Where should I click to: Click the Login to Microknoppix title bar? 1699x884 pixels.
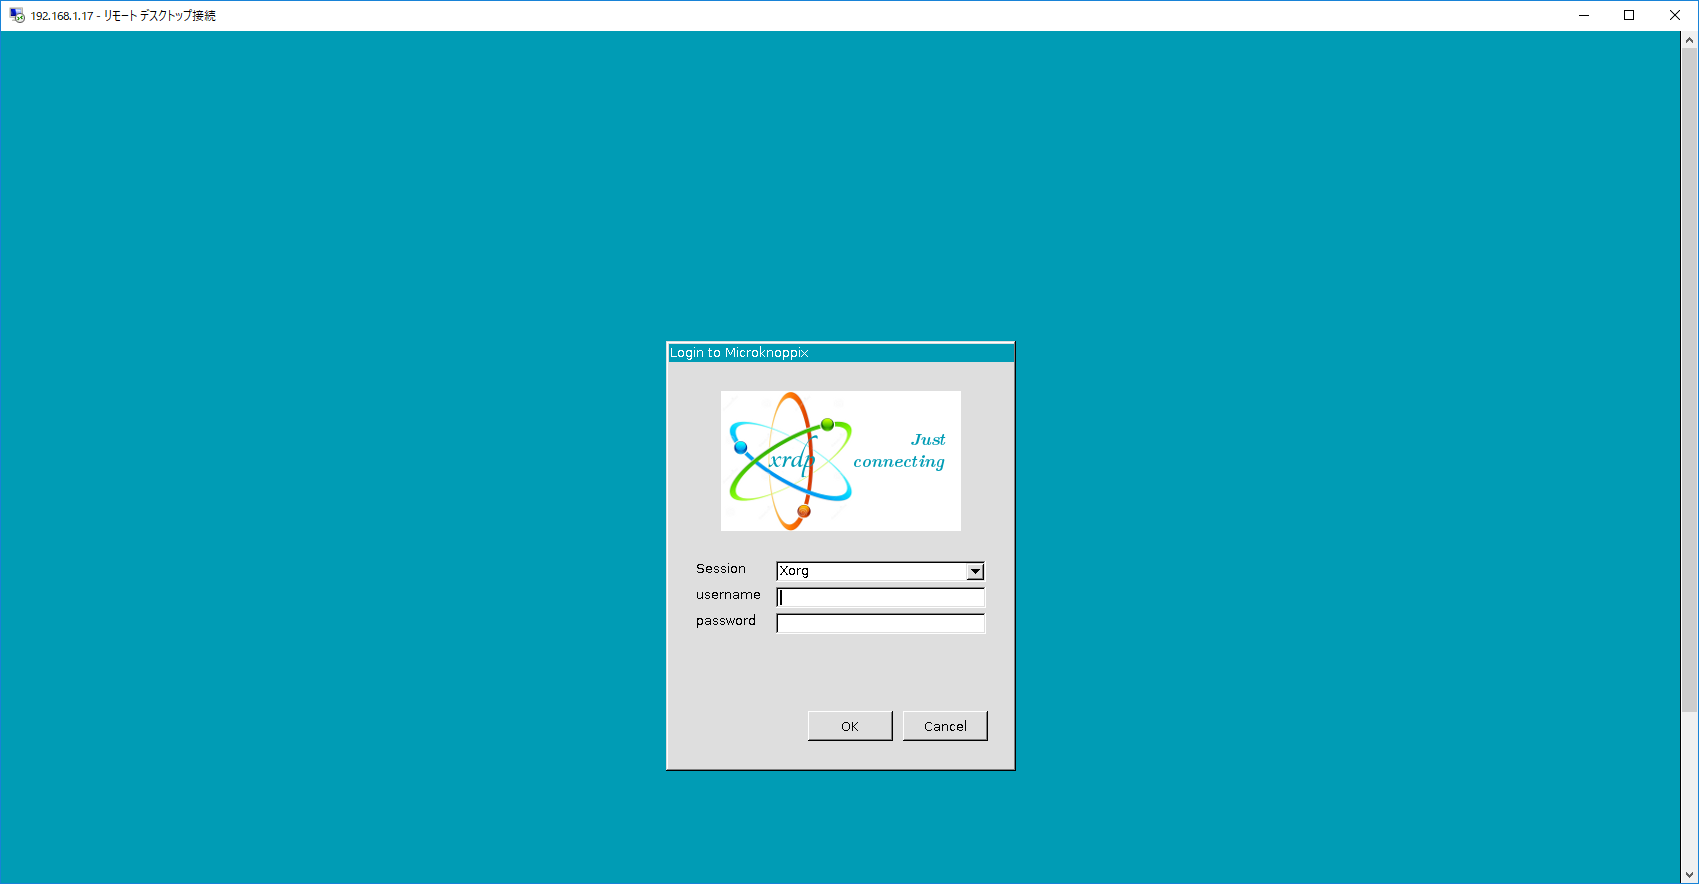coord(841,353)
